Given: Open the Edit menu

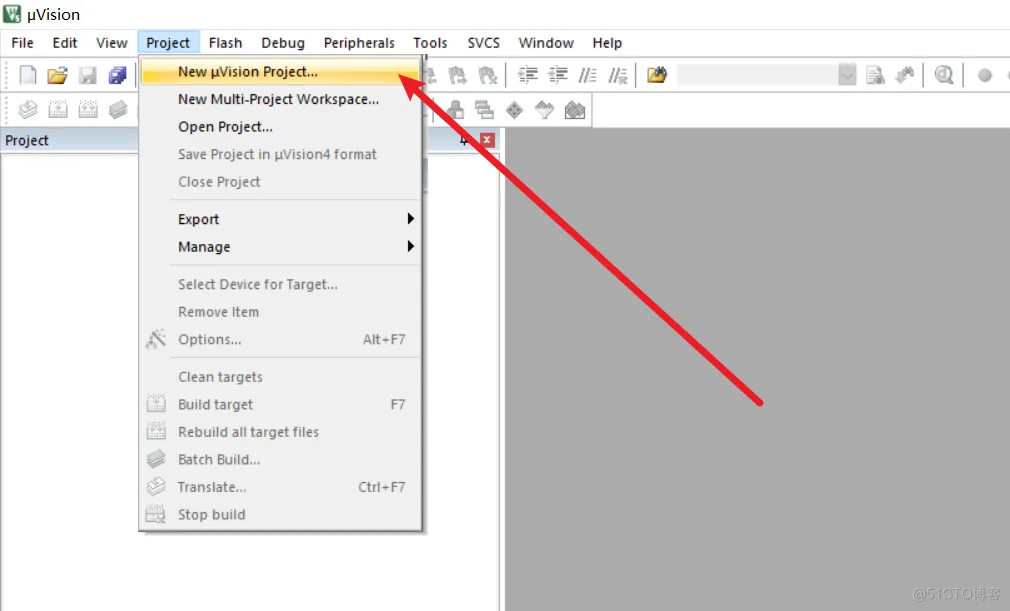Looking at the screenshot, I should [64, 42].
